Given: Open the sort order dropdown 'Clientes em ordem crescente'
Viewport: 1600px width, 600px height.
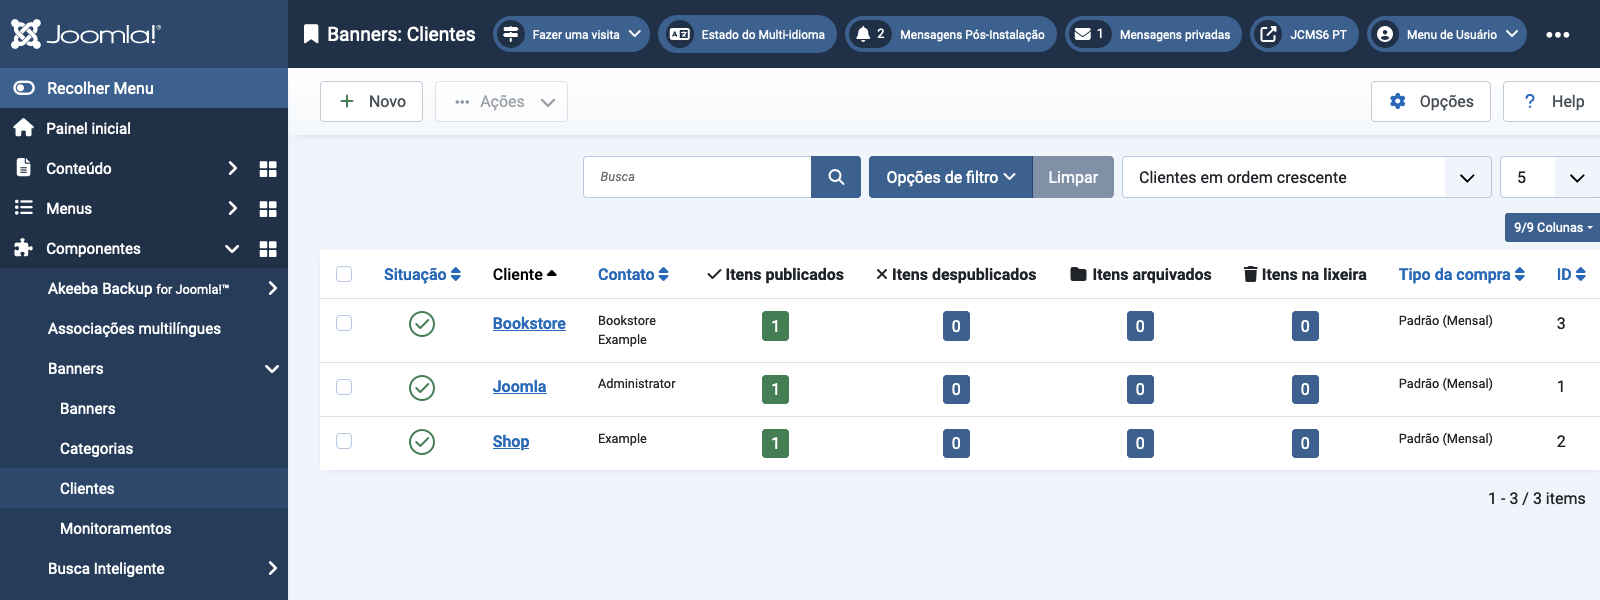Looking at the screenshot, I should click(x=1306, y=177).
